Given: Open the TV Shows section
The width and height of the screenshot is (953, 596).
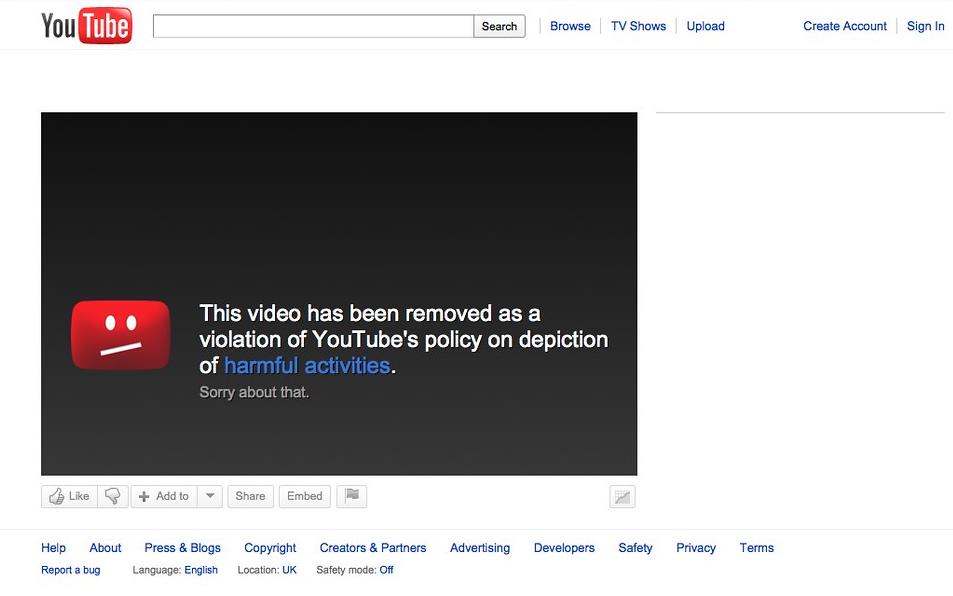Looking at the screenshot, I should point(638,26).
